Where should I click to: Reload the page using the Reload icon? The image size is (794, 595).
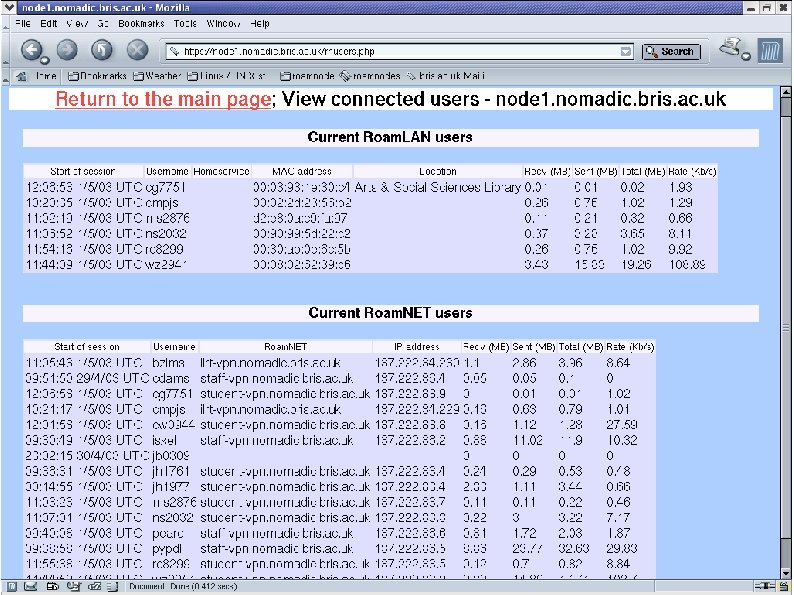tap(102, 50)
